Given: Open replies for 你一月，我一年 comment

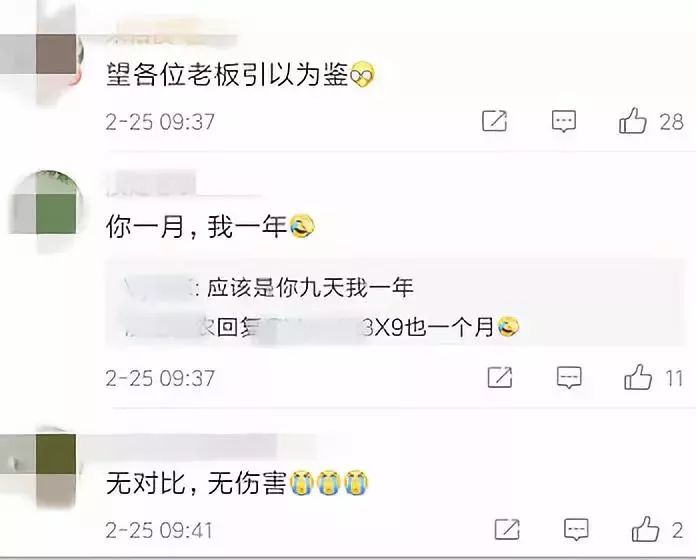Looking at the screenshot, I should click(x=569, y=378).
